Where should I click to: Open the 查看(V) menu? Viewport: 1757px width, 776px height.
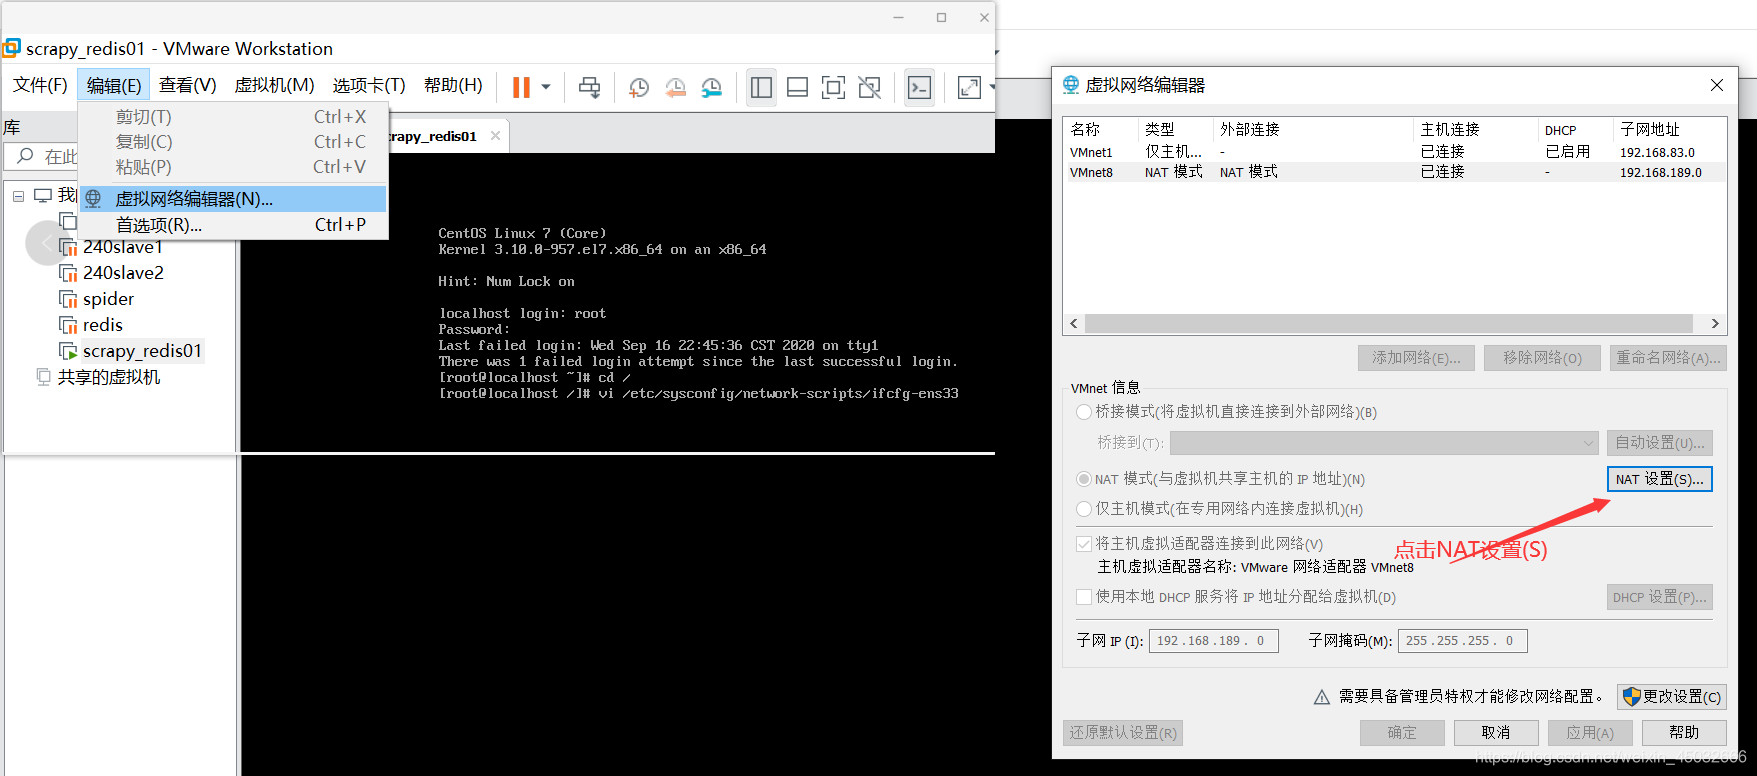(187, 85)
